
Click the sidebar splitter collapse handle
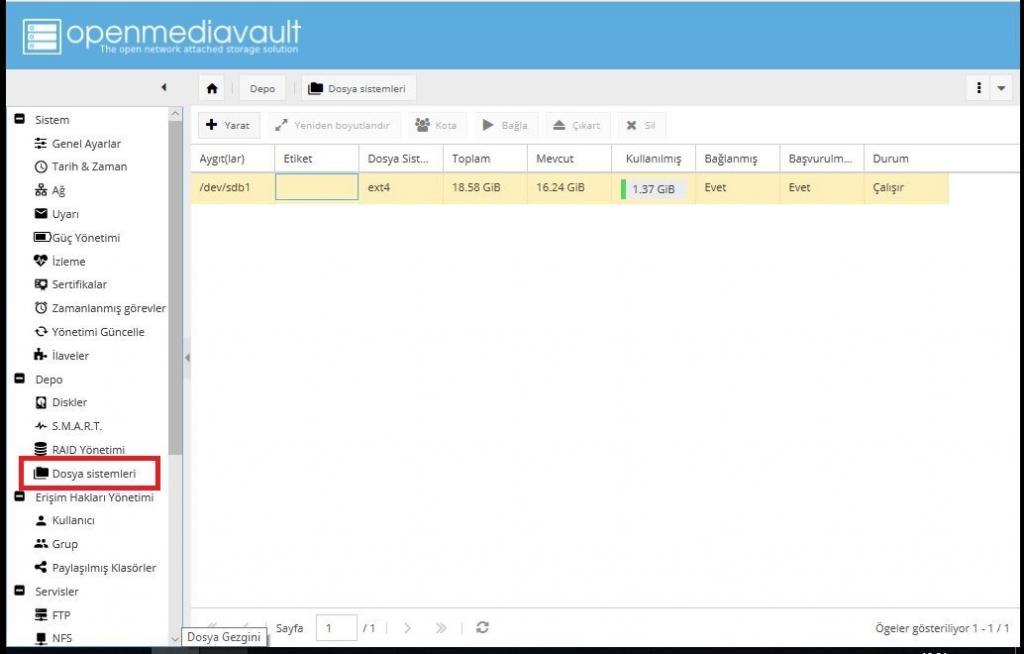[x=187, y=357]
